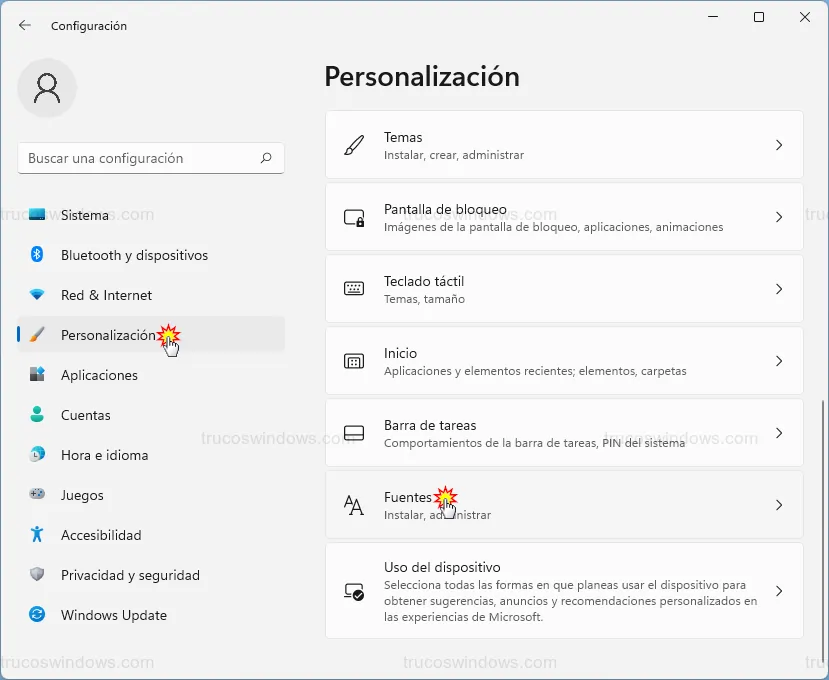Click the user profile avatar
The image size is (829, 680).
(47, 88)
